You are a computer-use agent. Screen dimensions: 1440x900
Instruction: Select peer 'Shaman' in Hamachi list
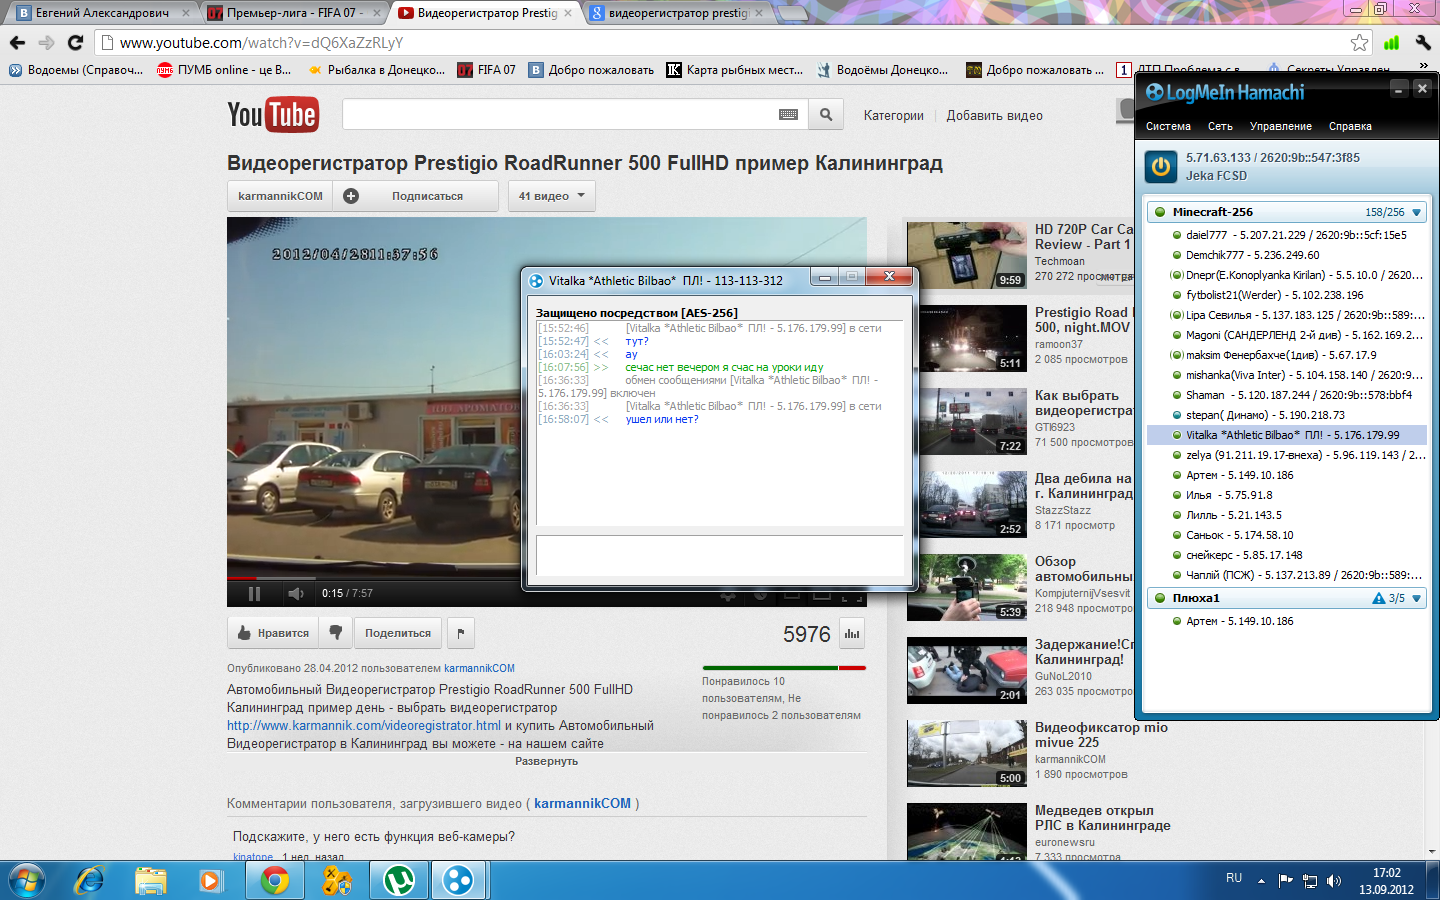pos(1286,395)
